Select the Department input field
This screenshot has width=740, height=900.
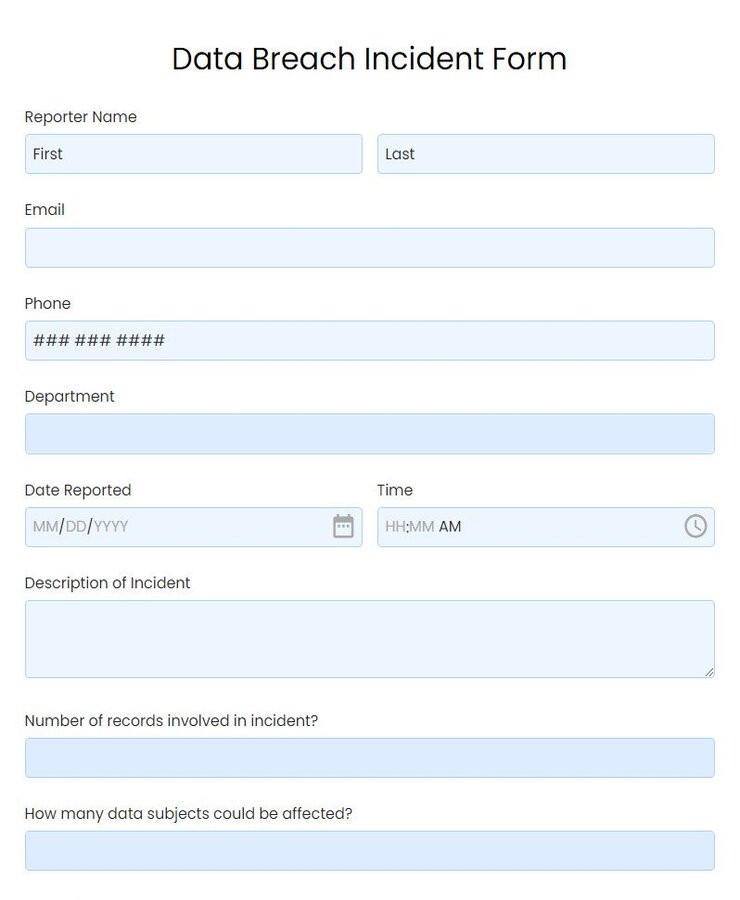pos(369,433)
